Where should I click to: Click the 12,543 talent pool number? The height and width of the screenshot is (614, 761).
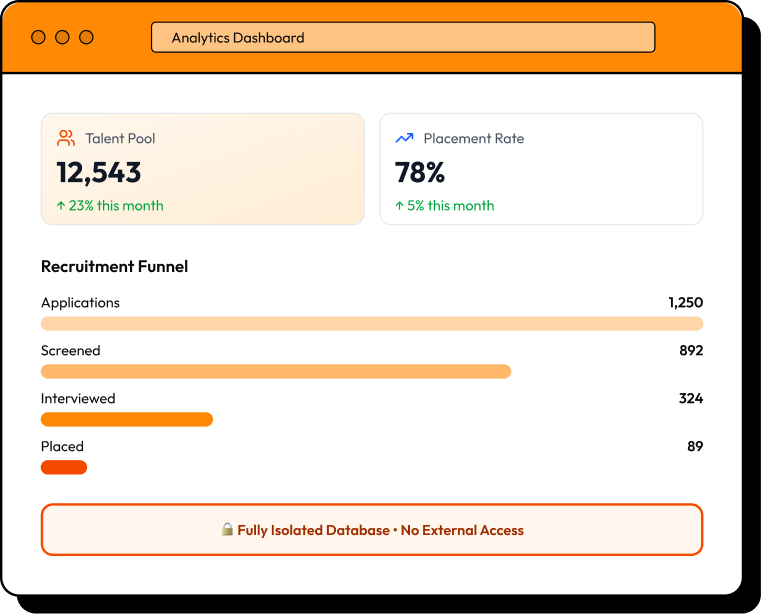99,172
